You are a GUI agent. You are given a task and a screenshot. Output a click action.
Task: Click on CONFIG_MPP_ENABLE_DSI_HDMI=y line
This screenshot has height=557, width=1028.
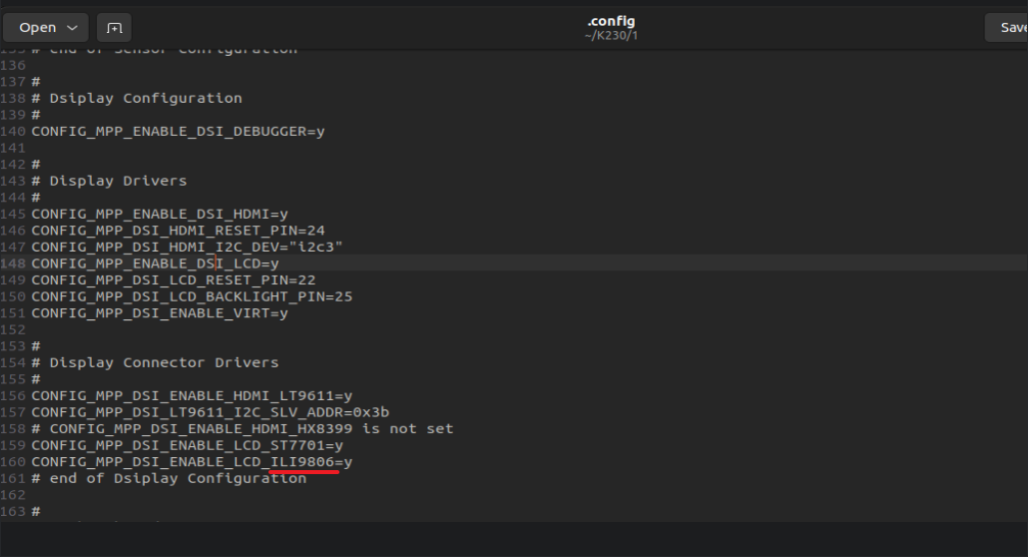(x=159, y=214)
